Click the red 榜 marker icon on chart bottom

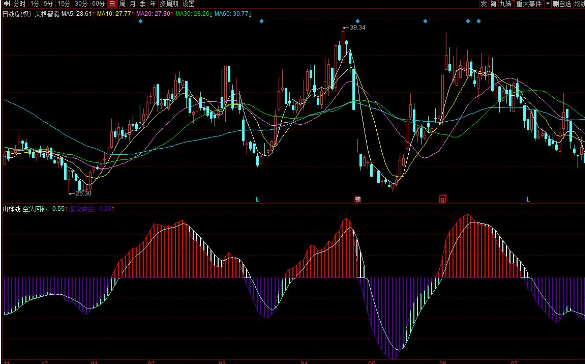coord(358,200)
